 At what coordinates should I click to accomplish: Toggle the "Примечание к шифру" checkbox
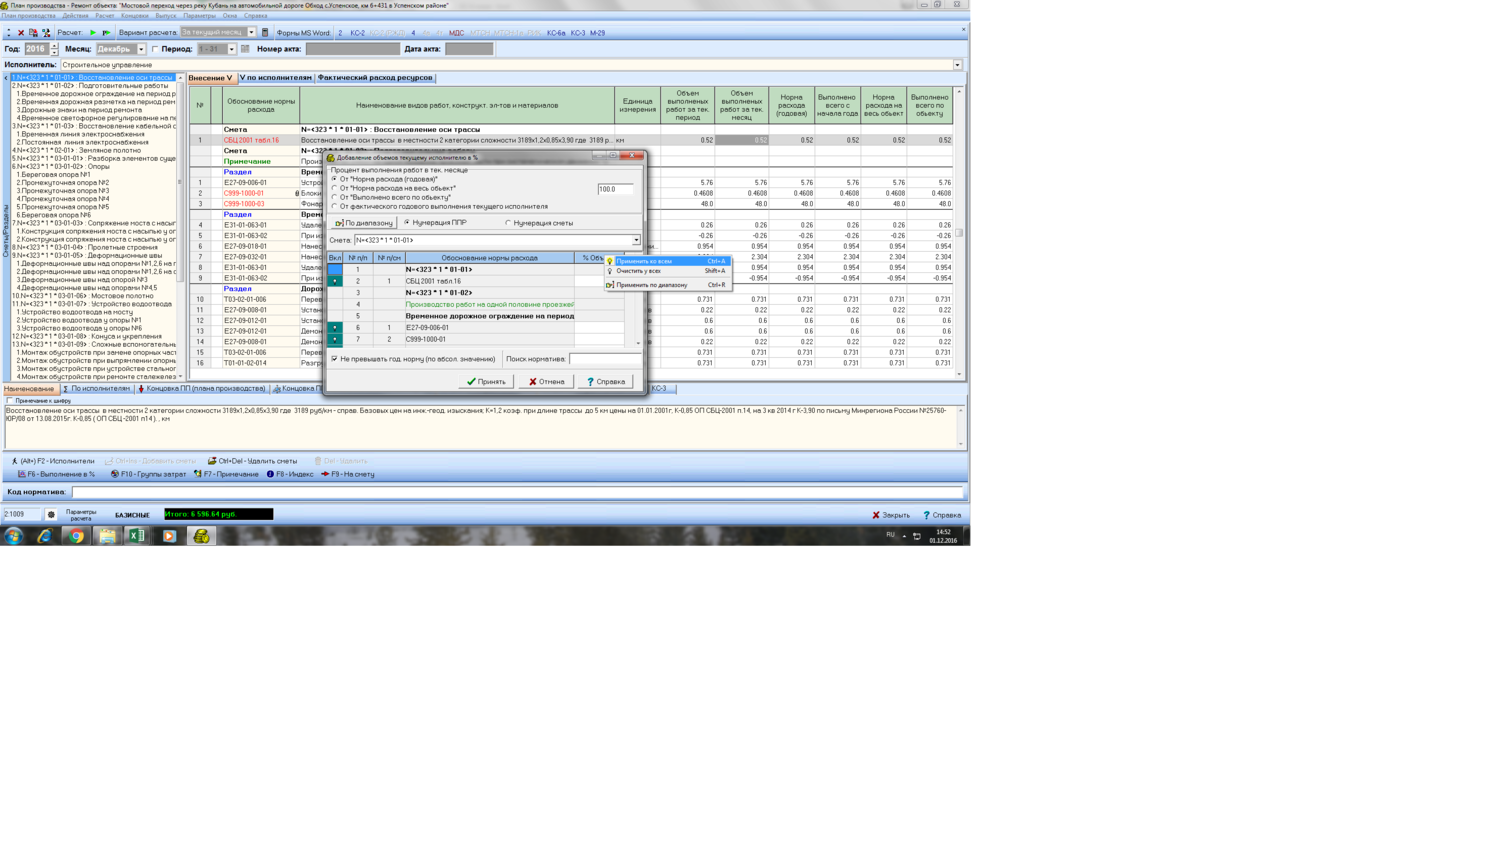pyautogui.click(x=10, y=400)
